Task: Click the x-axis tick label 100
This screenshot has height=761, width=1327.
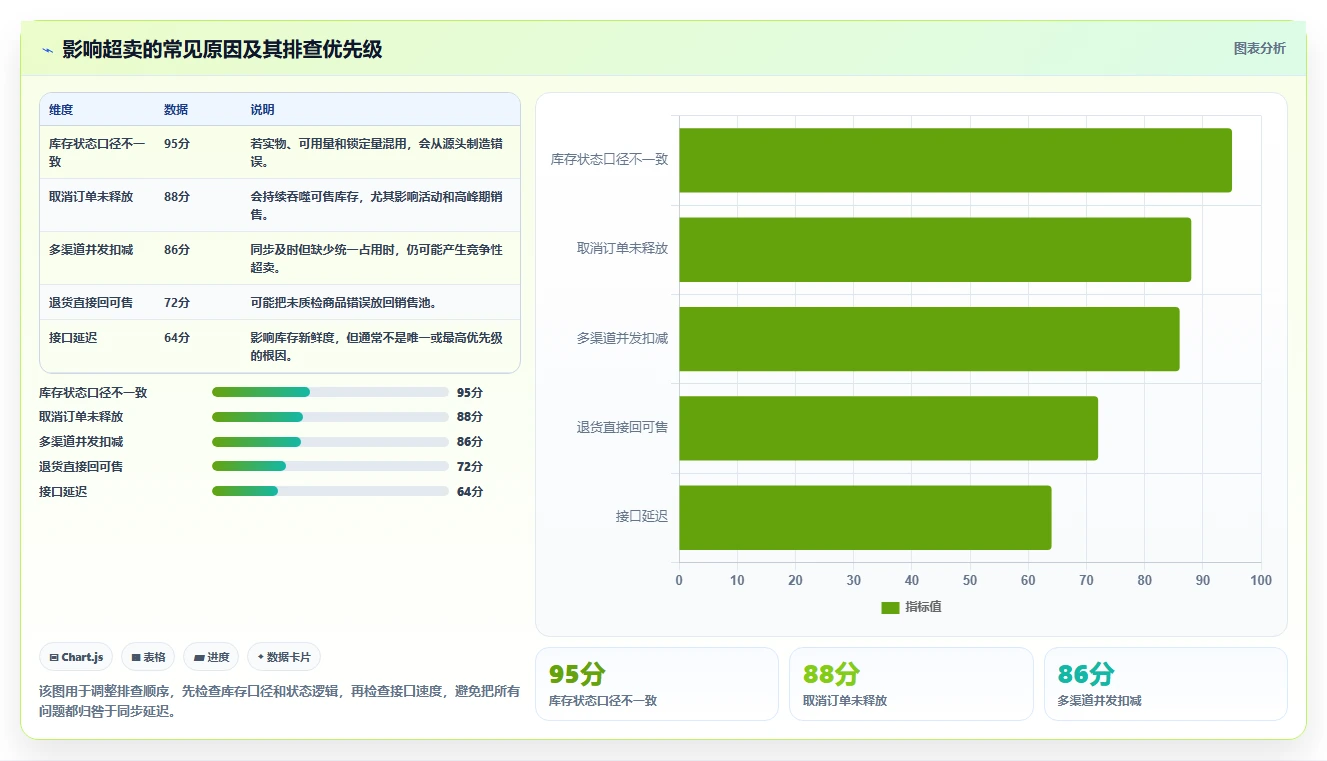Action: [1261, 581]
